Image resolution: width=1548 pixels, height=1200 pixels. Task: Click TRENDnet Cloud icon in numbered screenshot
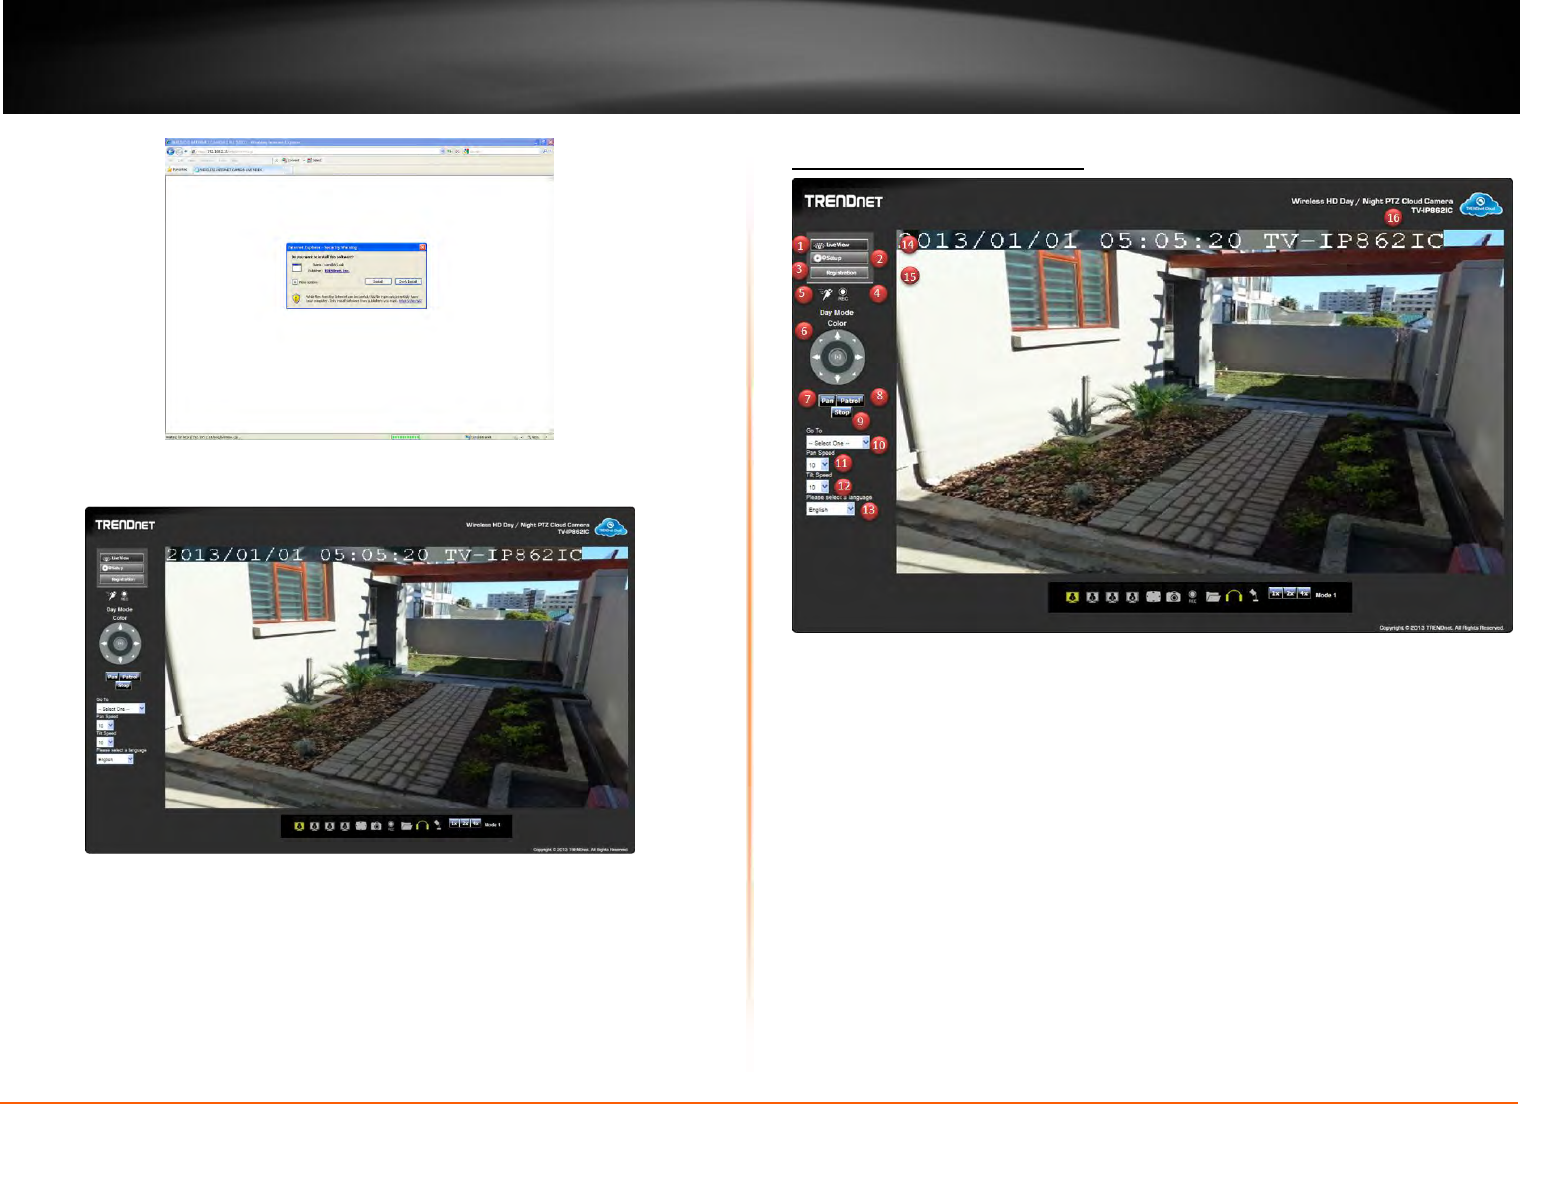tap(1481, 205)
